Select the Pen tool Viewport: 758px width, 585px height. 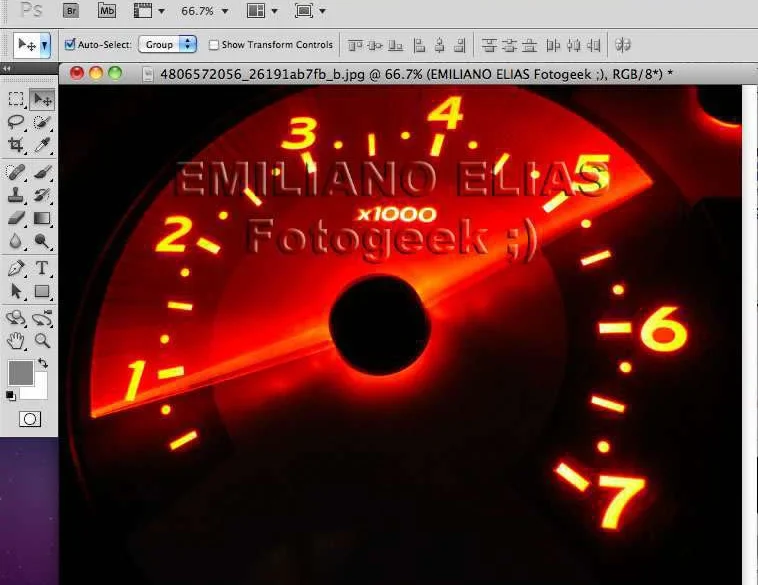[16, 268]
